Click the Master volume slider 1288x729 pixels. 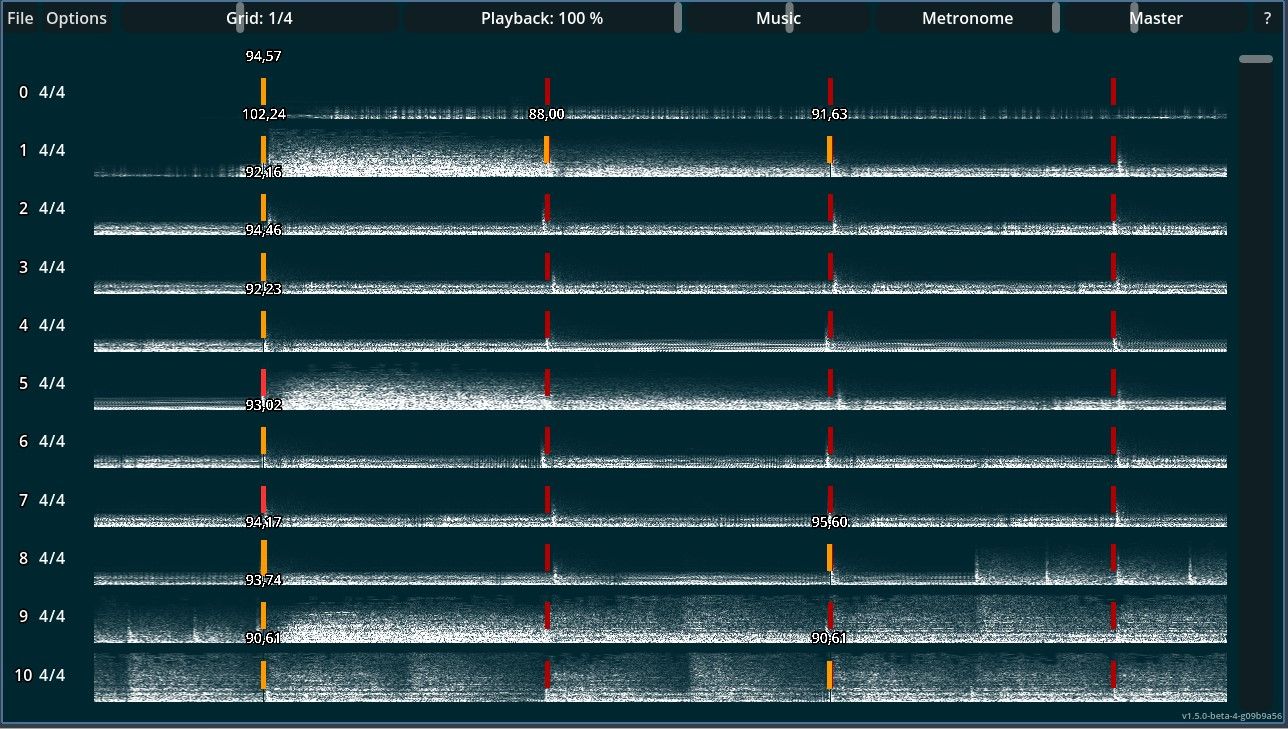(x=1155, y=18)
